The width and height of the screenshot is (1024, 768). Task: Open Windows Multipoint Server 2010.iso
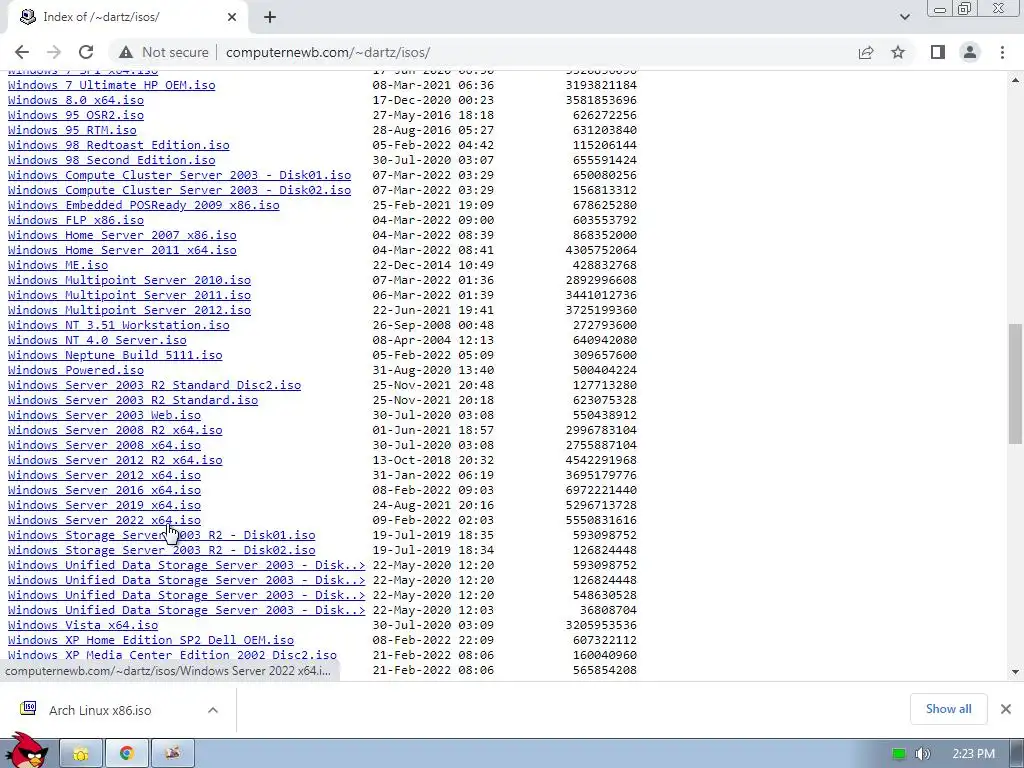click(129, 280)
